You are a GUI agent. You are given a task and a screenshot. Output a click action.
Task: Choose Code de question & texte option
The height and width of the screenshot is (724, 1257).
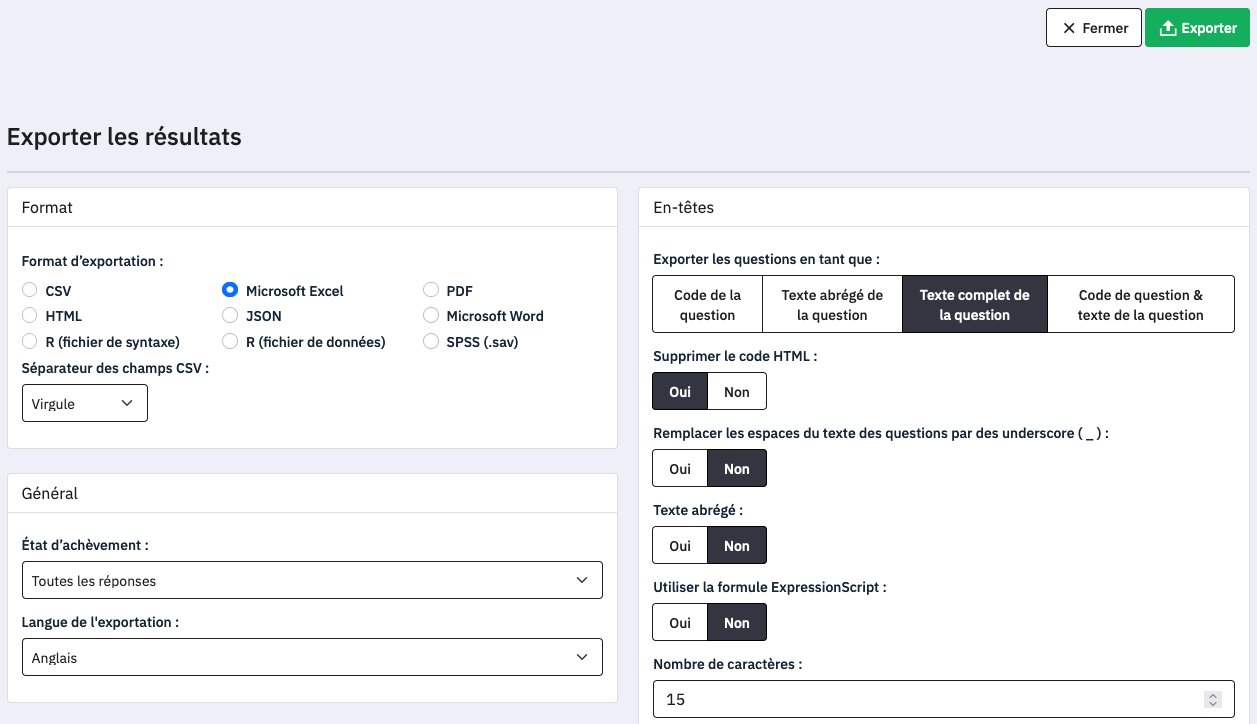point(1140,305)
